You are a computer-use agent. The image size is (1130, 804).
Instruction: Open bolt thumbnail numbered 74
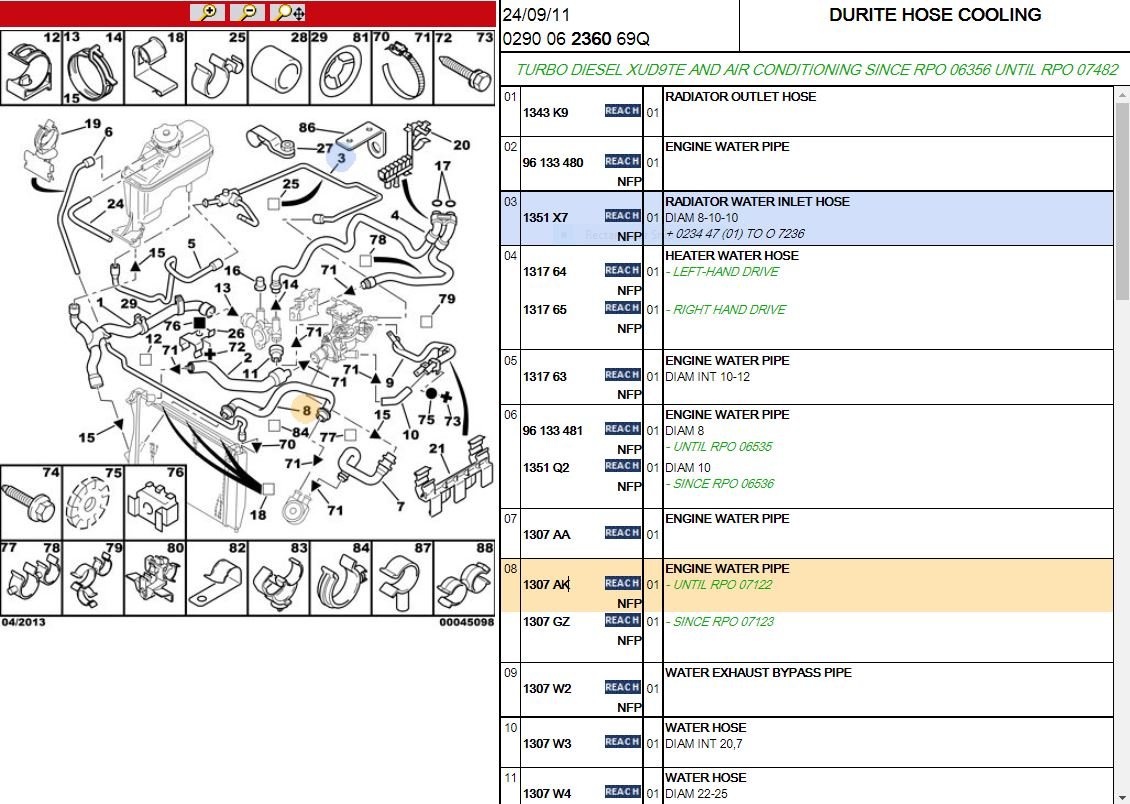[x=31, y=503]
